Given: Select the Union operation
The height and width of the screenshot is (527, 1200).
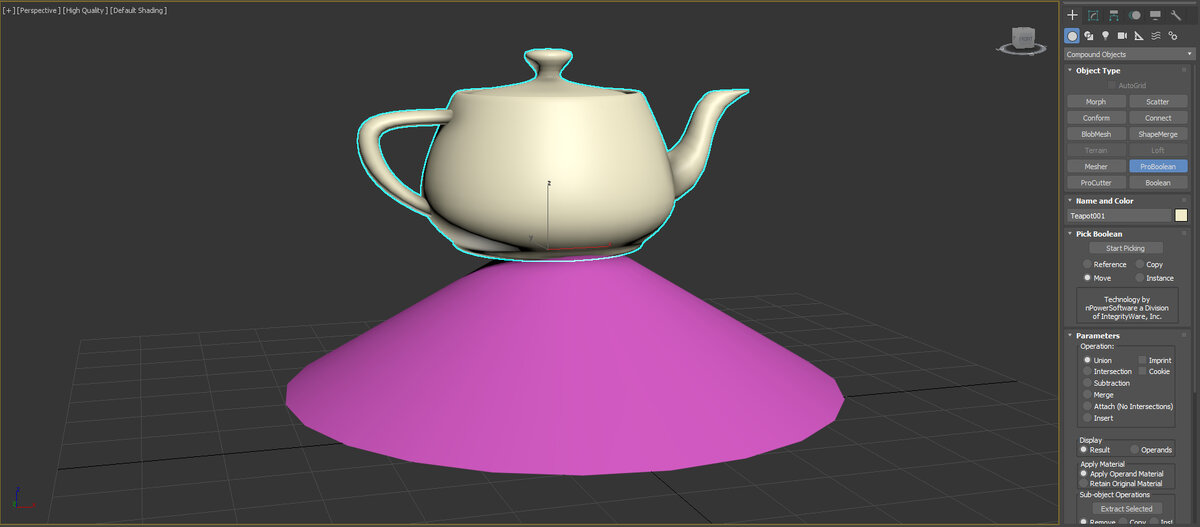Looking at the screenshot, I should (x=1098, y=360).
